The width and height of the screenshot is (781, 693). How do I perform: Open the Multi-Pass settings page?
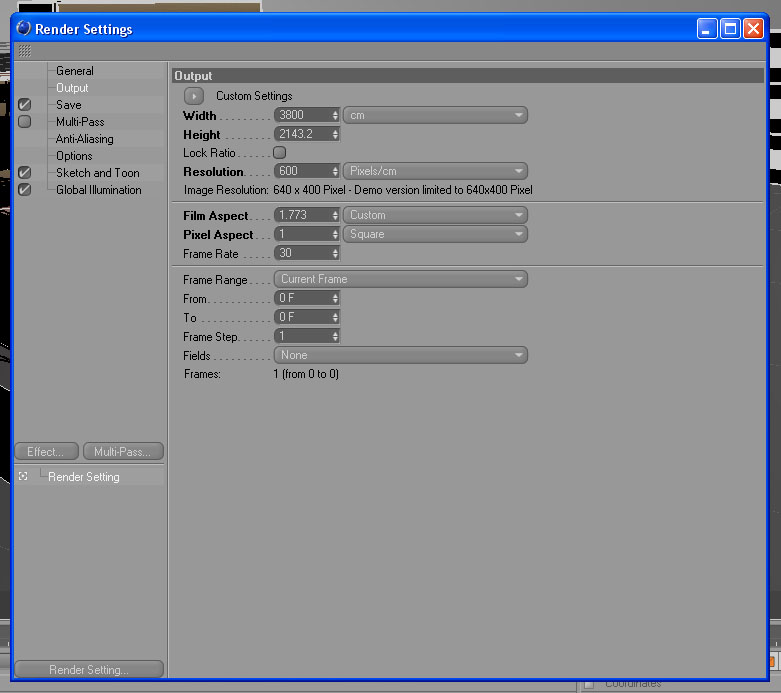(80, 122)
